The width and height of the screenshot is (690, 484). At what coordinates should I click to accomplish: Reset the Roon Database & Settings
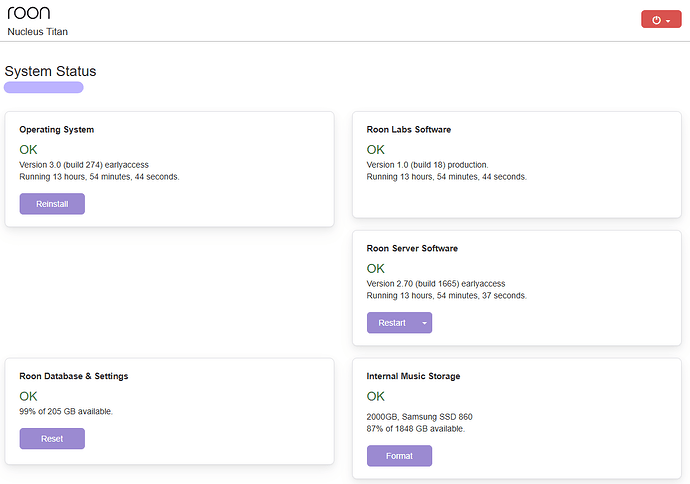point(52,439)
